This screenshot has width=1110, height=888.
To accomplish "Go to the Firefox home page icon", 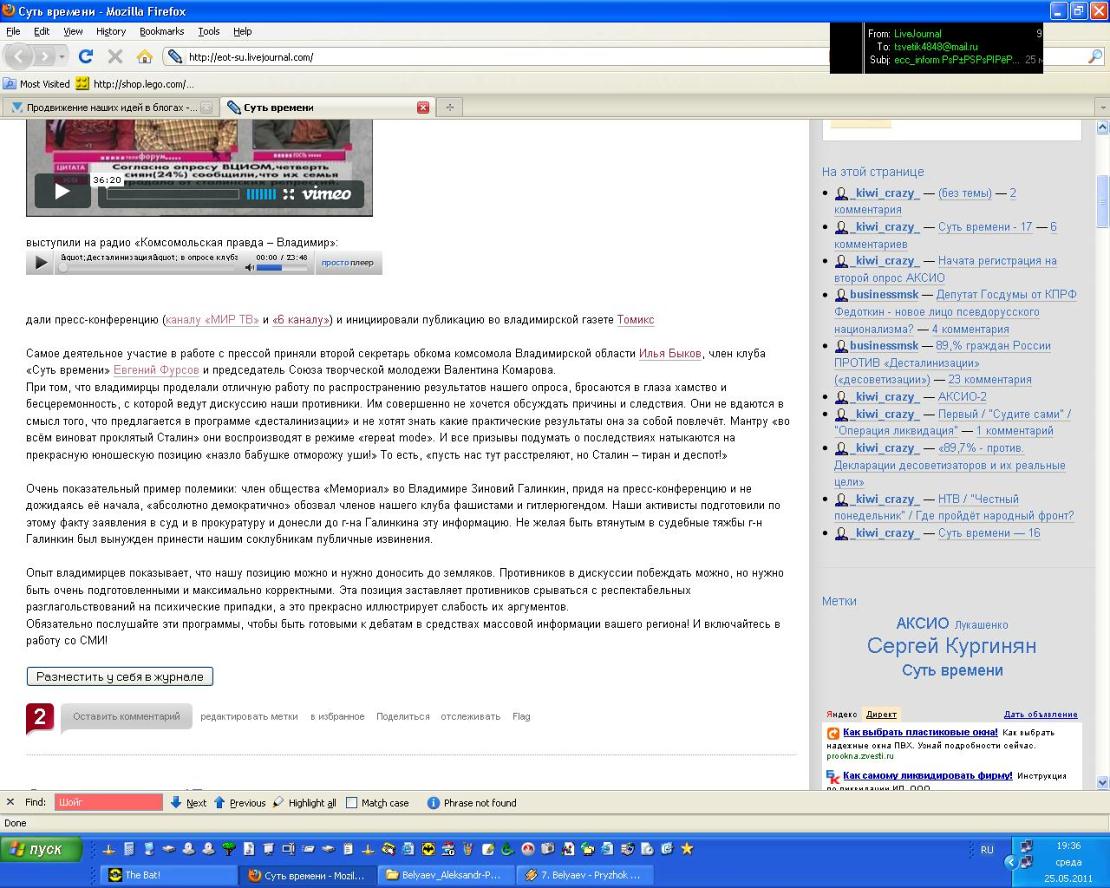I will [143, 57].
